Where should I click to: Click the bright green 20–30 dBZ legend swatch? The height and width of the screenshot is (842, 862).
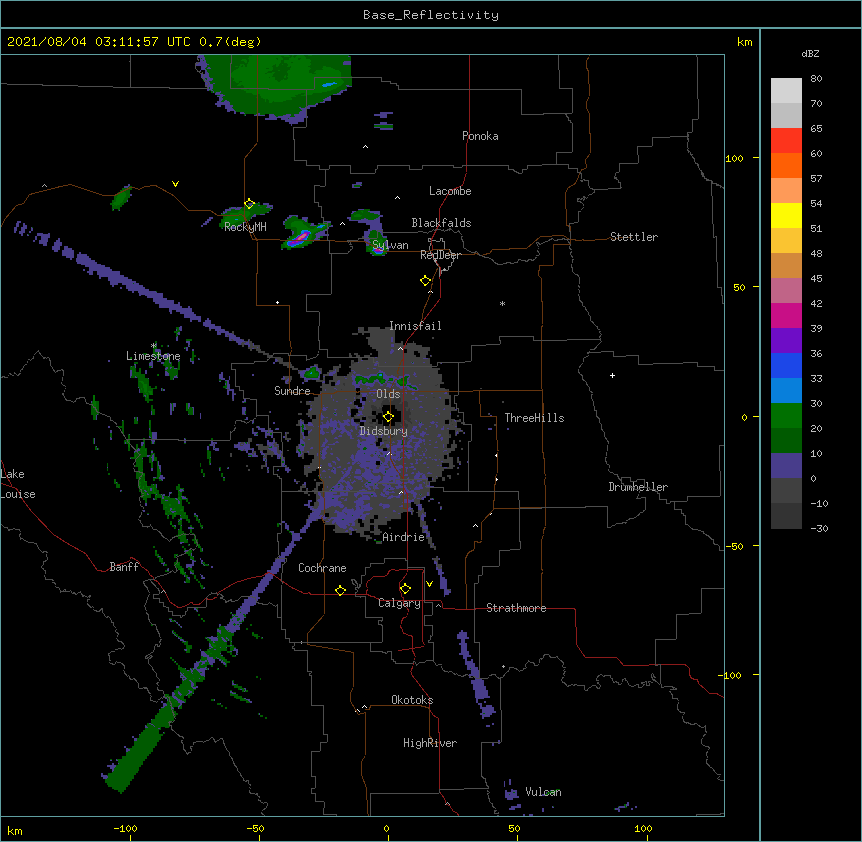pyautogui.click(x=786, y=416)
